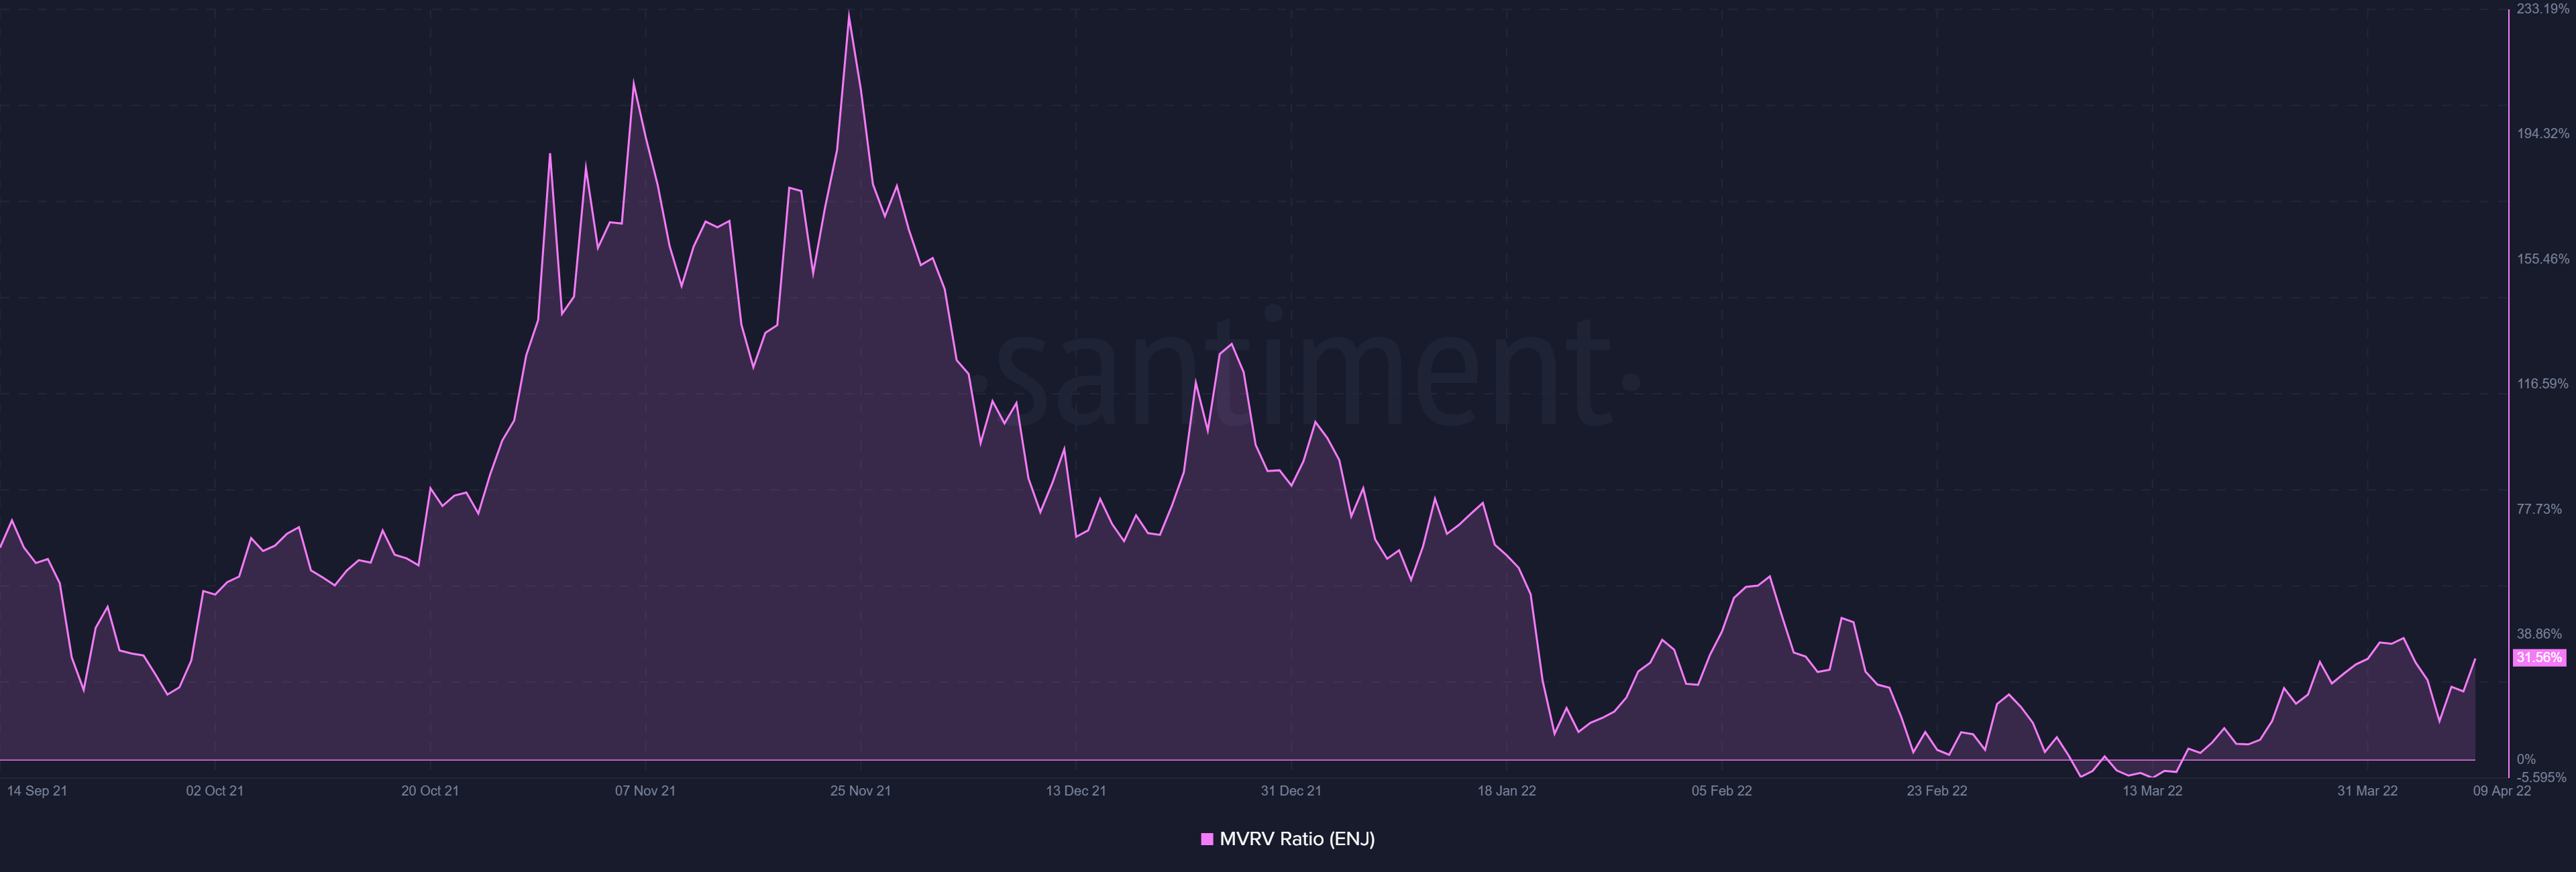Click the 07 Nov 21 date label
Screen dimensions: 2576x872
[x=645, y=791]
